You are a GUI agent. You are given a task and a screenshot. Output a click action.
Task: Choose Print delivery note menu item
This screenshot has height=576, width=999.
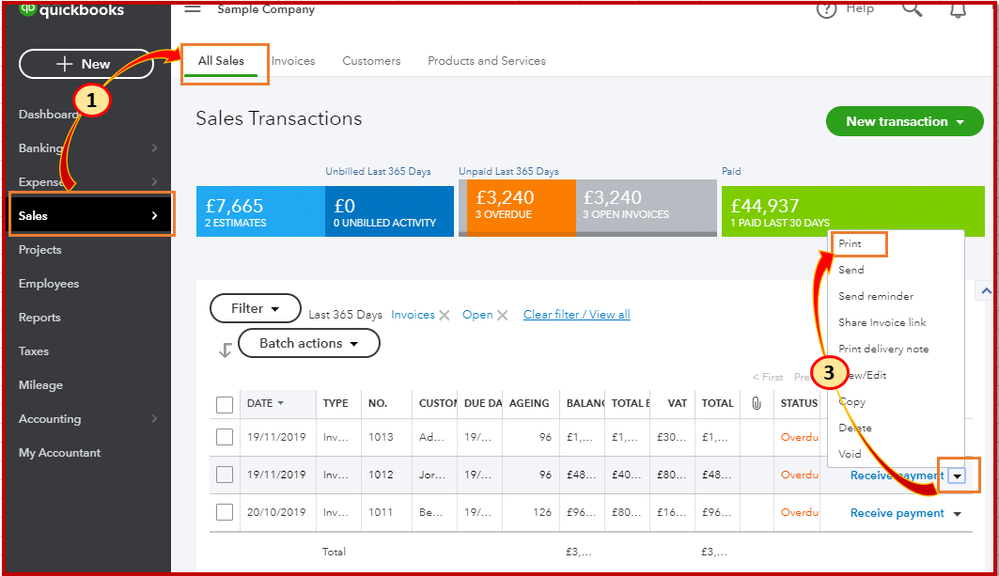pos(884,349)
